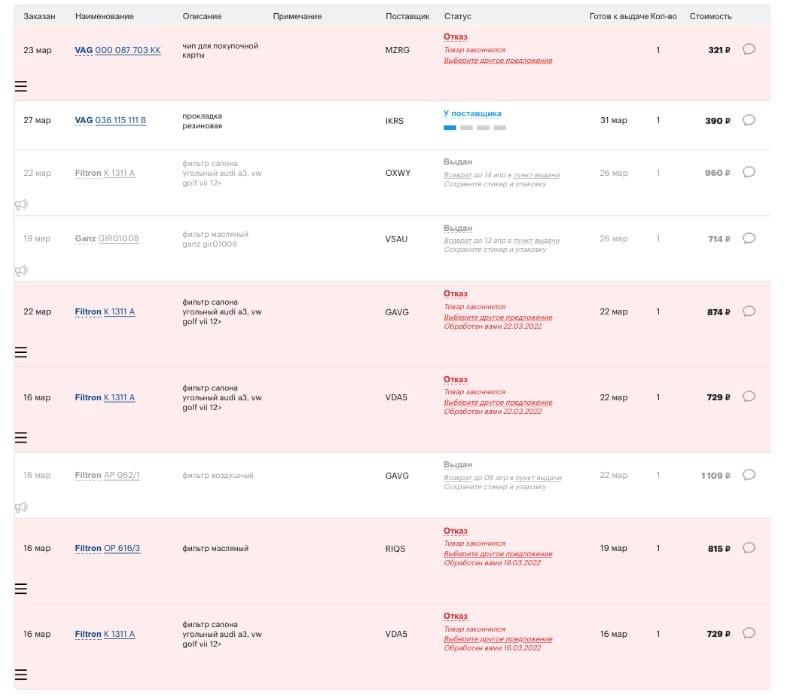Viewport: 790px width, 697px height.
Task: Click the У поставщика status text
Action: pyautogui.click(x=472, y=114)
